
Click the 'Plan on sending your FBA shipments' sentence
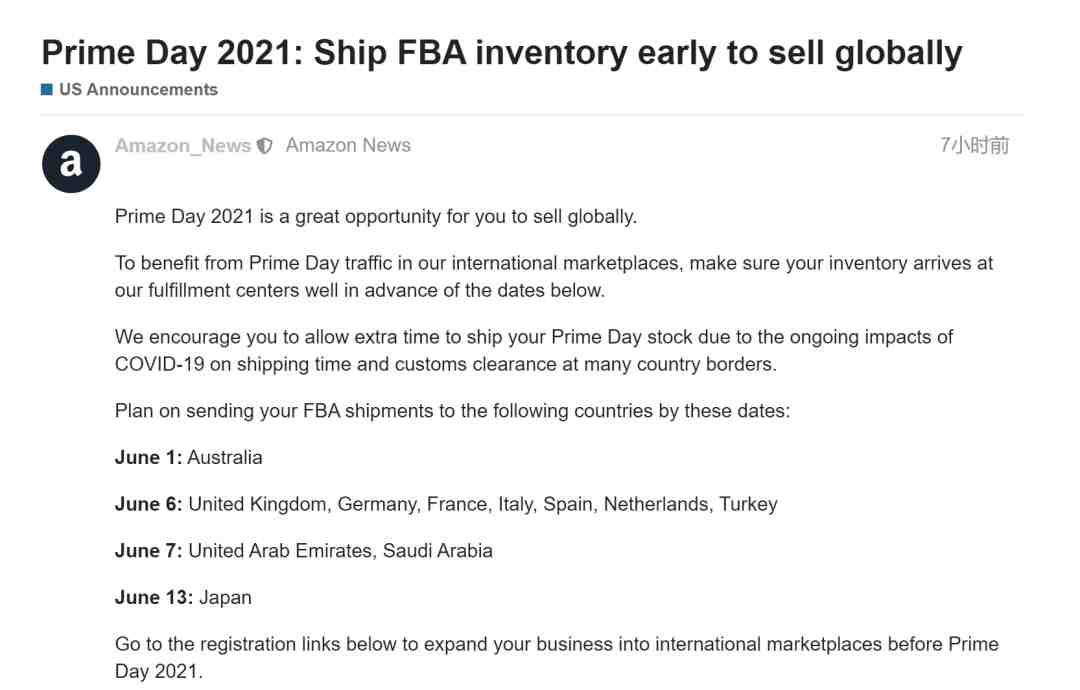453,411
